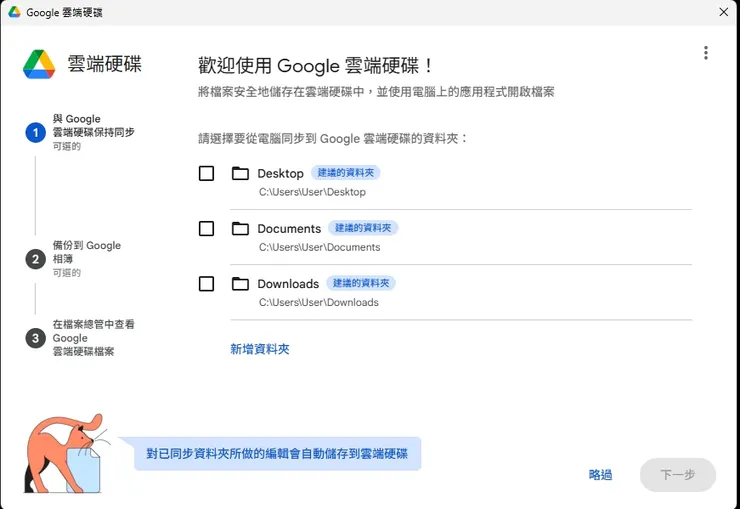Click the 略過 skip button
The image size is (740, 509).
(600, 475)
